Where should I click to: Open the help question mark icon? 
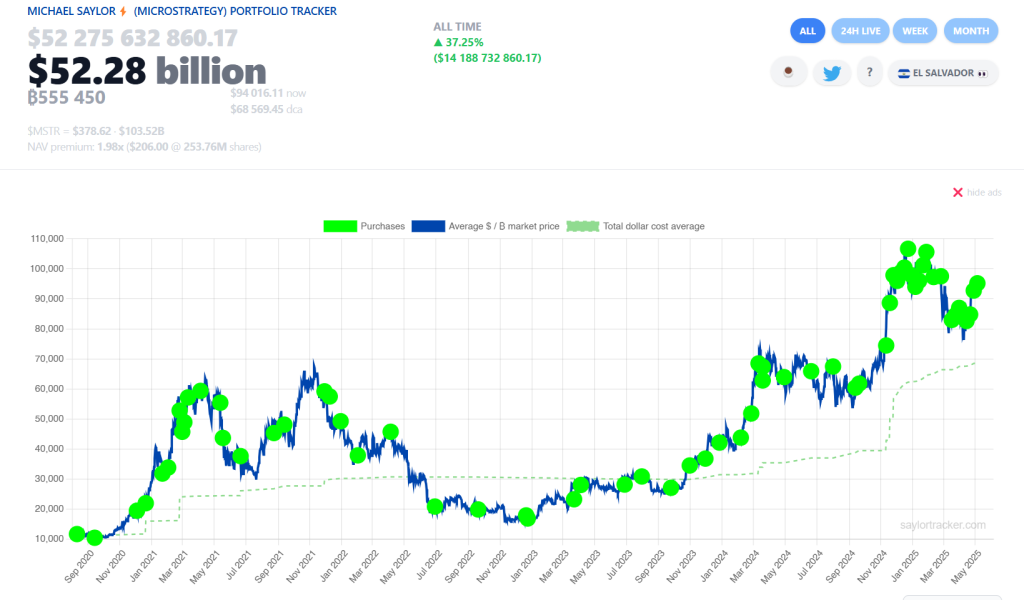tap(869, 72)
